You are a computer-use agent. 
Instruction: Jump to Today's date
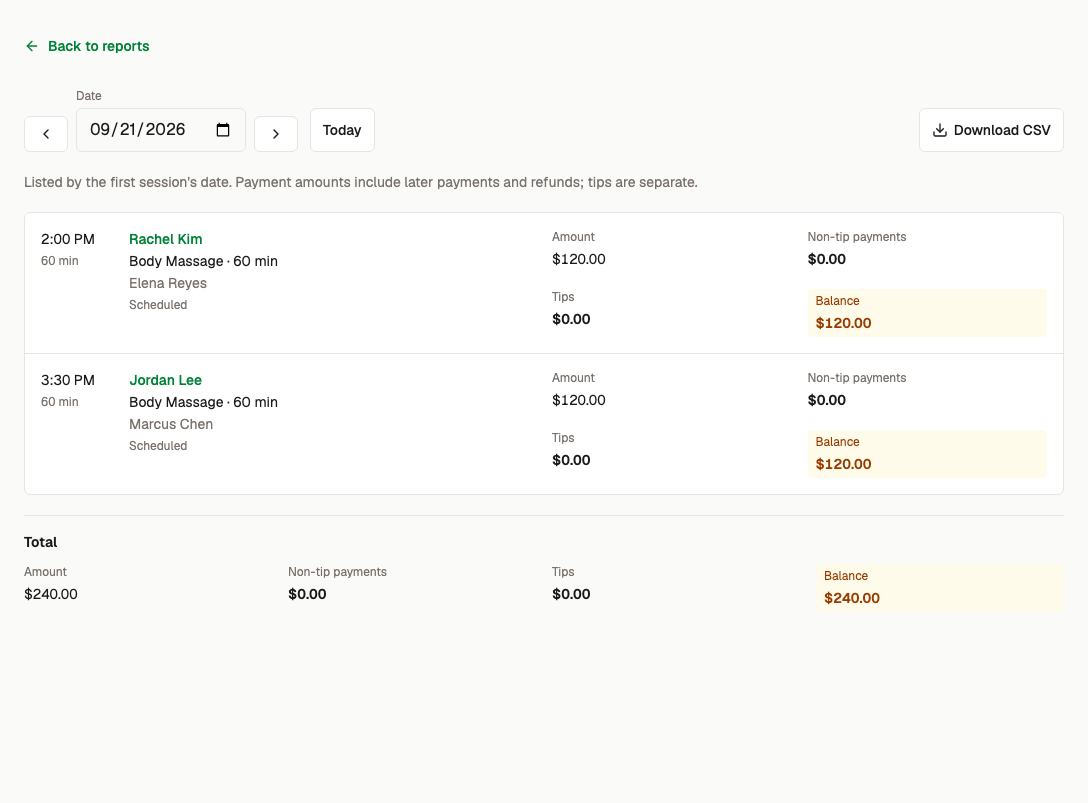tap(342, 130)
